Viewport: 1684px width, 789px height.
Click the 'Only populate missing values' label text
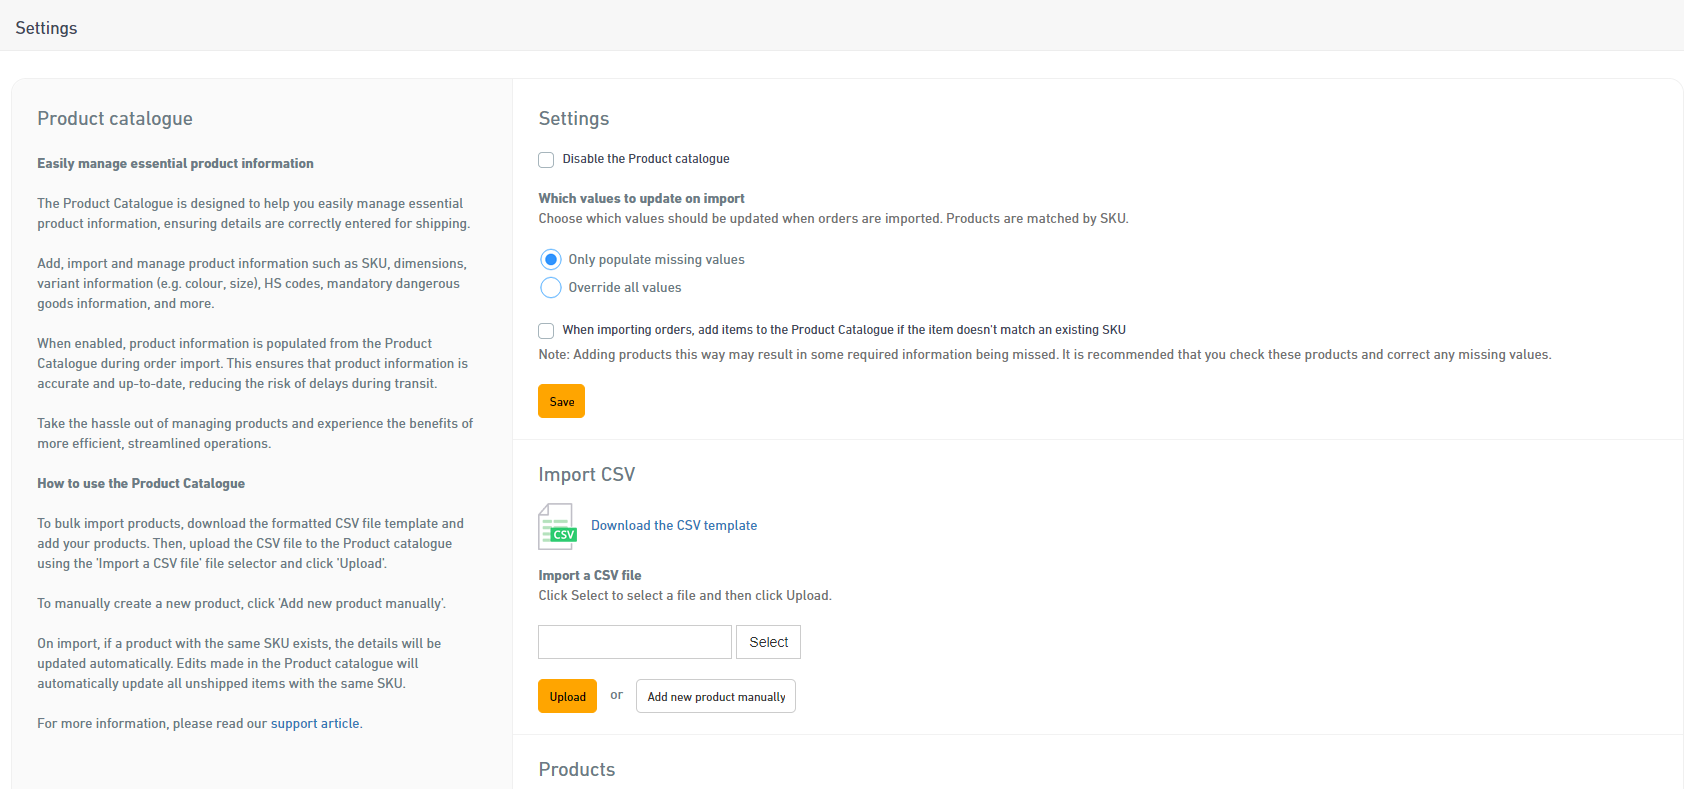pyautogui.click(x=656, y=260)
